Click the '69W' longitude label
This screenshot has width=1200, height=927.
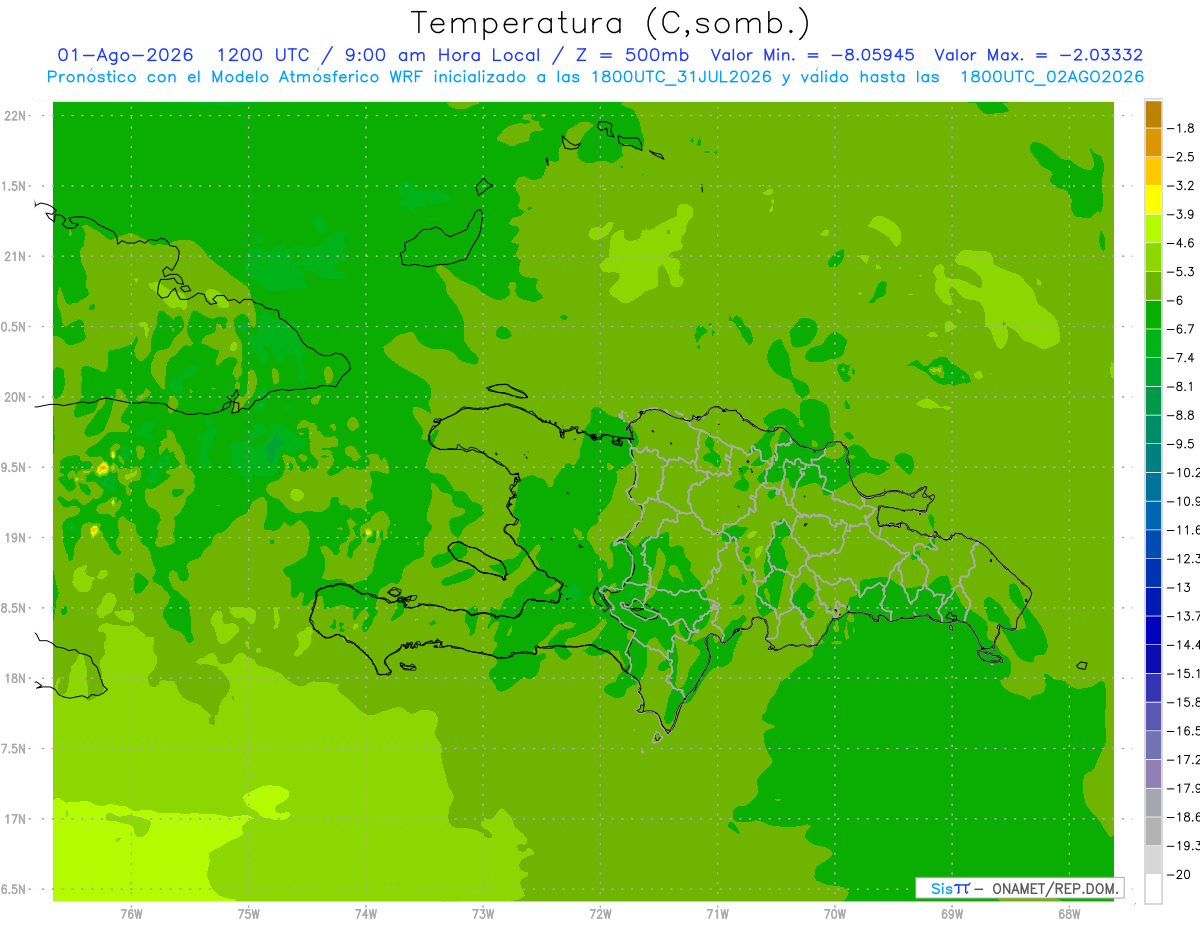952,914
